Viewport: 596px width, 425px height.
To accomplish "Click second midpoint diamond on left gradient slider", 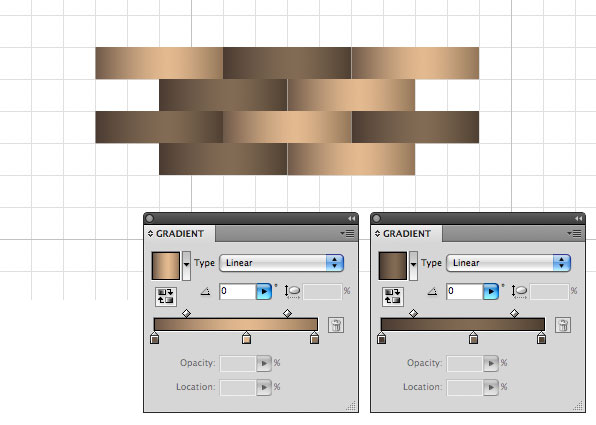I will click(x=287, y=313).
